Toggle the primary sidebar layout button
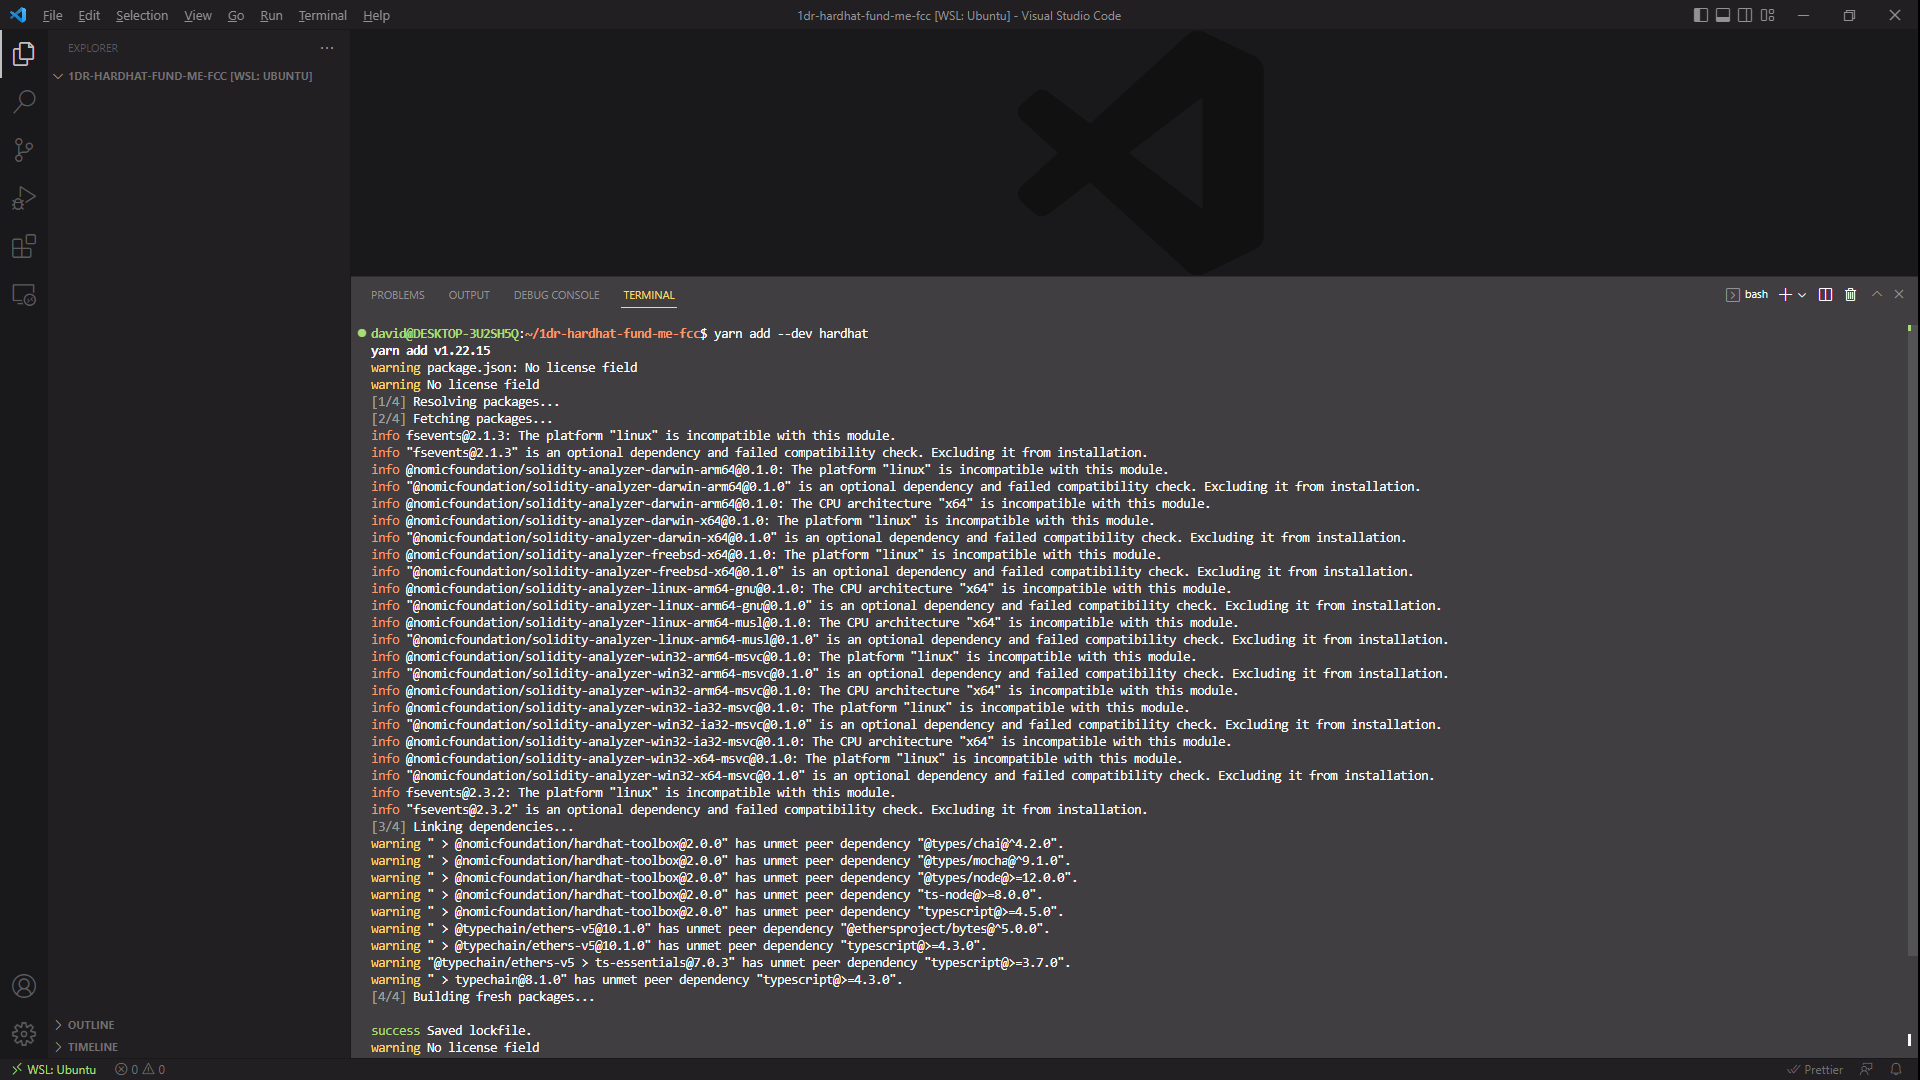 (1700, 15)
